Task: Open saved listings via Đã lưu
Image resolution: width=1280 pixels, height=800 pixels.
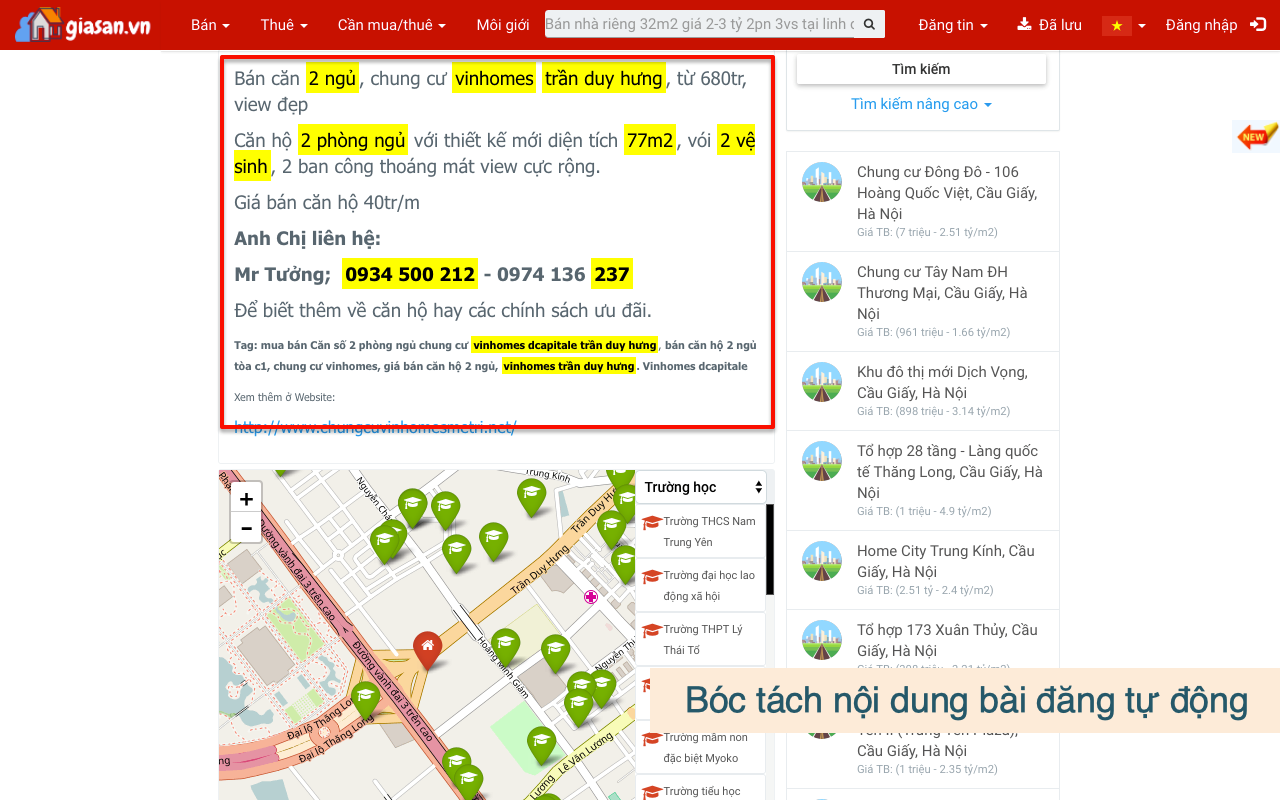Action: (x=1049, y=25)
